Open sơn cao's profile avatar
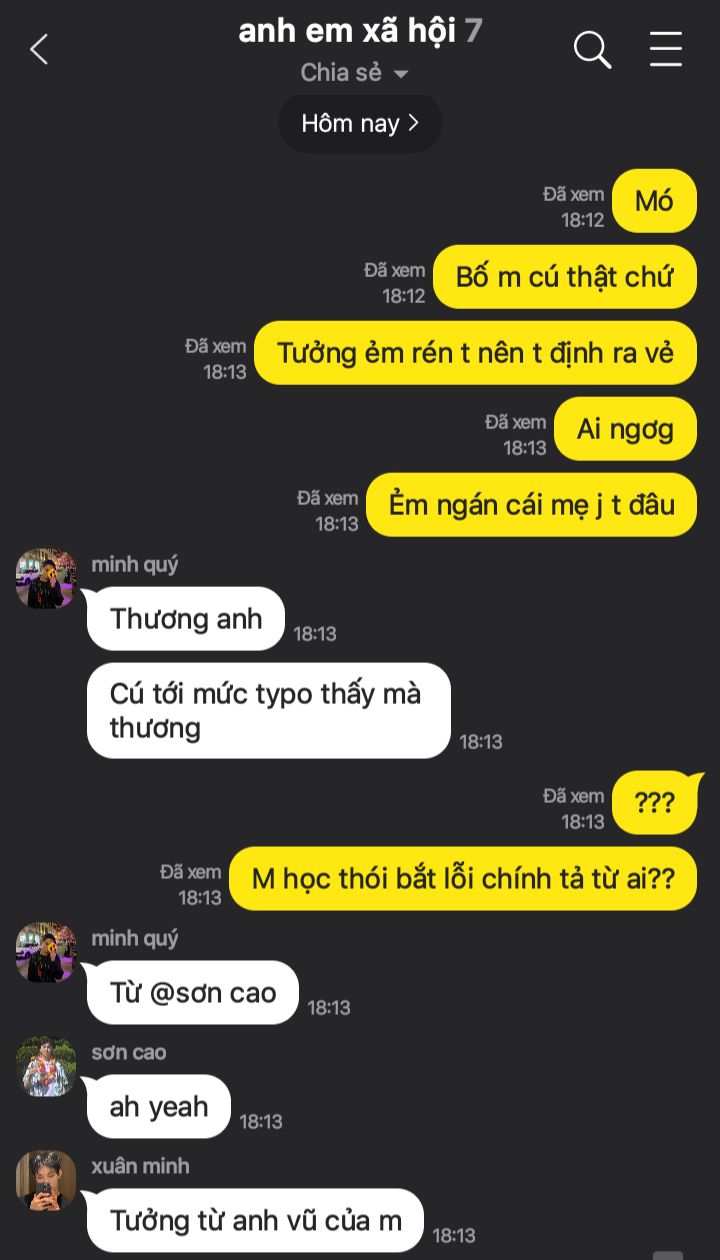The width and height of the screenshot is (720, 1260). 46,1066
